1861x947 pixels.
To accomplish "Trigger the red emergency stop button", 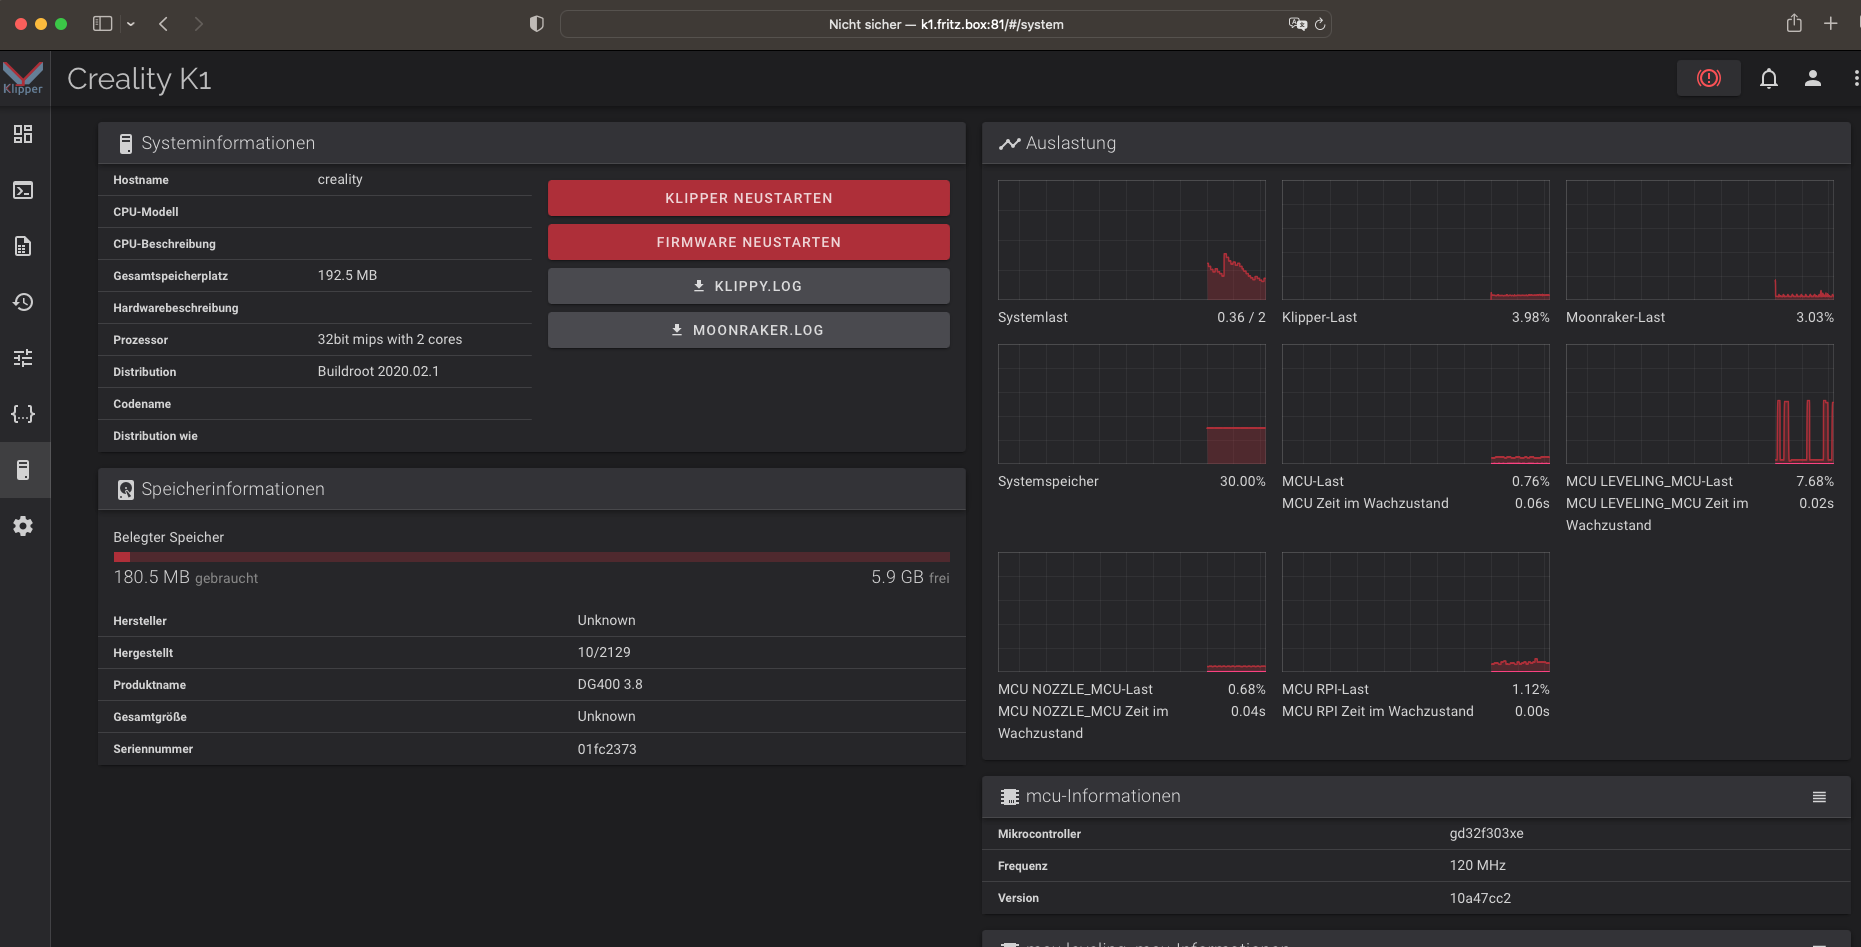I will (1709, 78).
